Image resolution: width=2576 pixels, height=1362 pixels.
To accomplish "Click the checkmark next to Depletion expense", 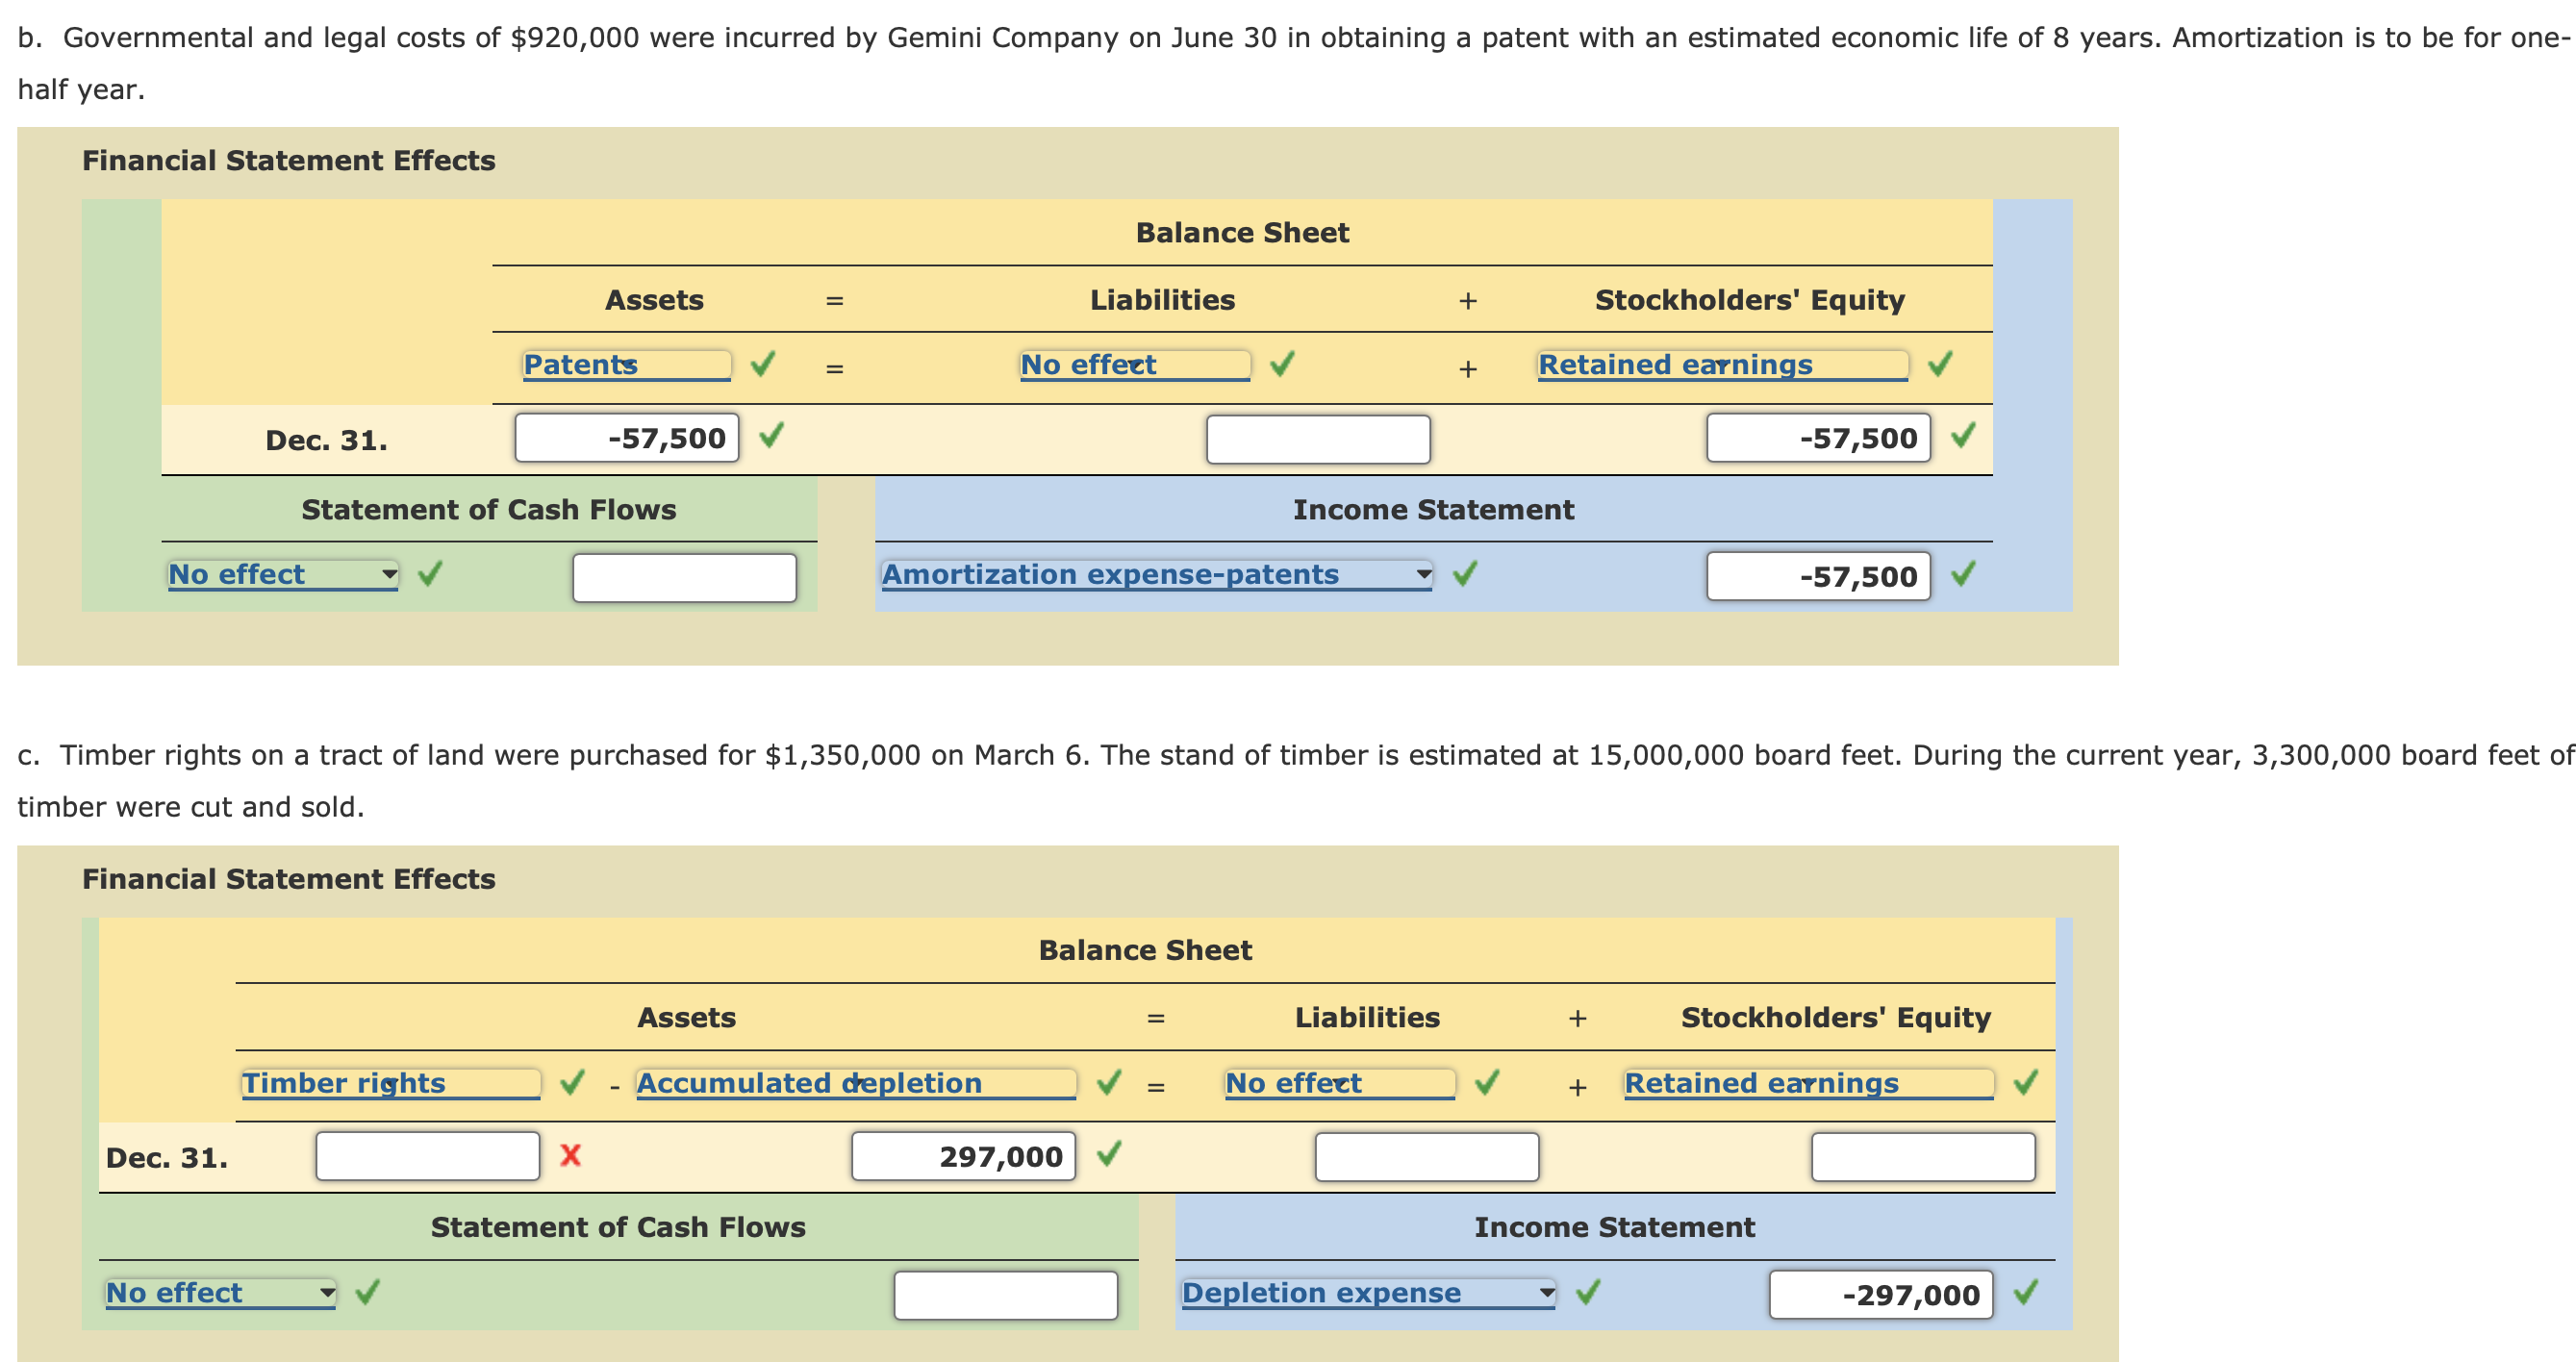I will pos(1586,1293).
